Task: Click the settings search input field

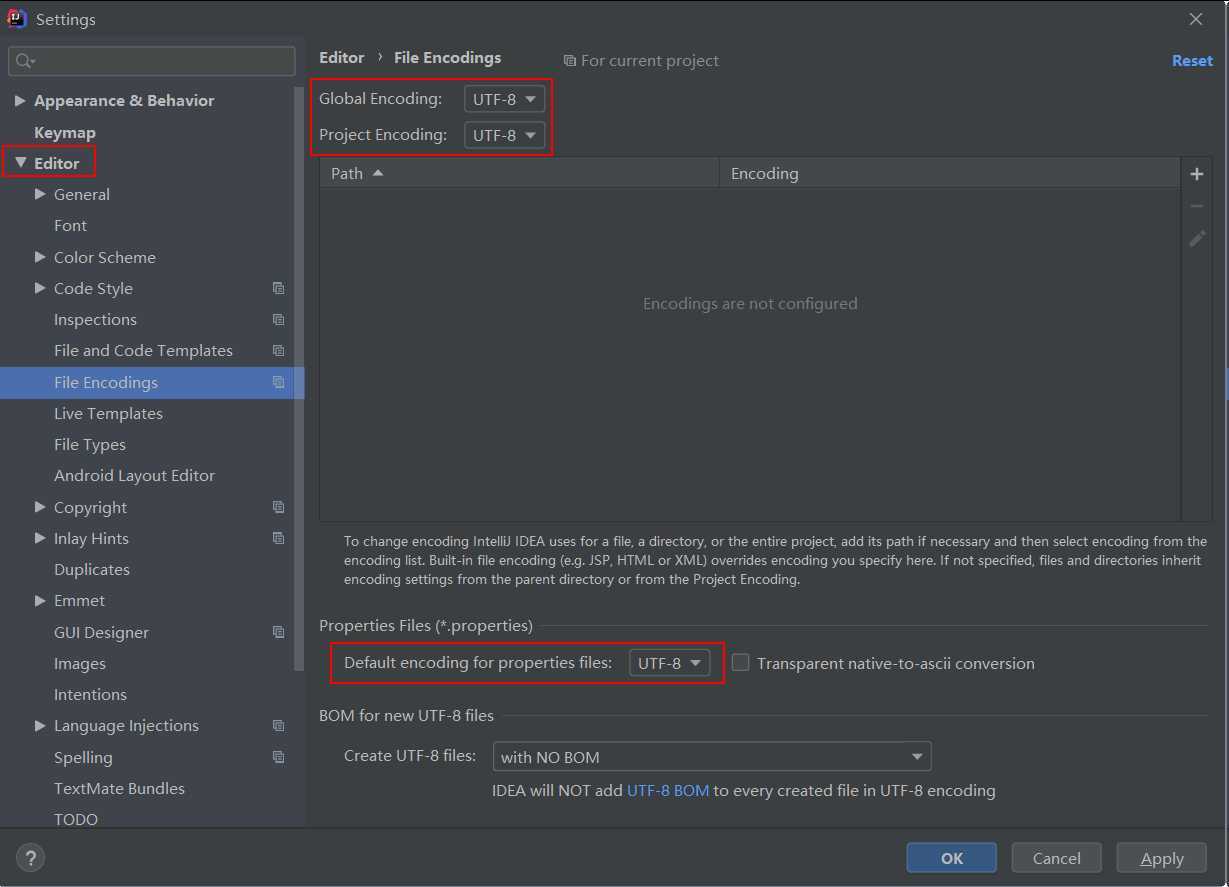Action: coord(152,61)
